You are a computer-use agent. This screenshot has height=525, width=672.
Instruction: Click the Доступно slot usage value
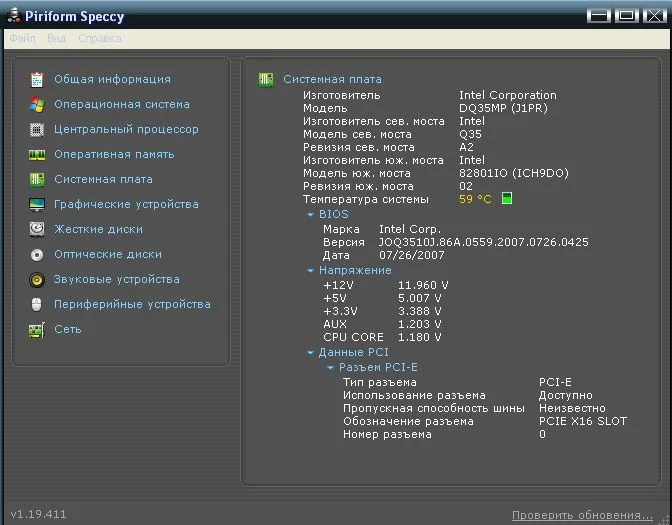point(566,395)
